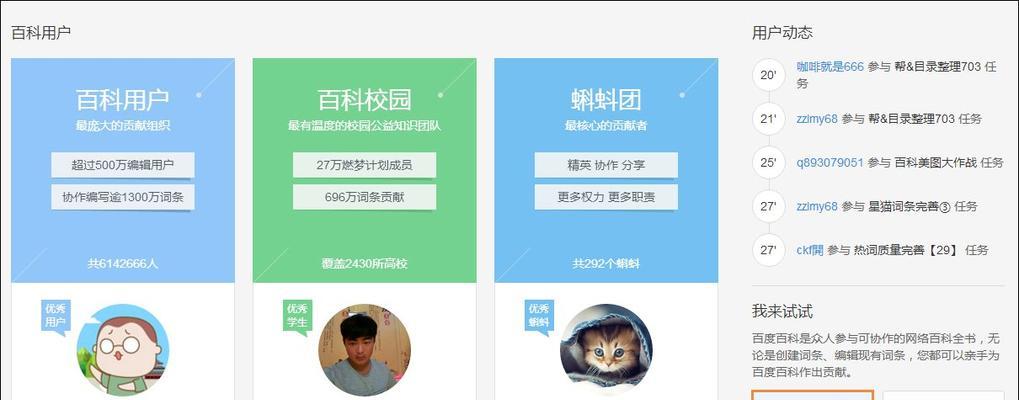Click the kitten avatar under 蝌蚪团
The height and width of the screenshot is (400, 1019).
click(606, 350)
